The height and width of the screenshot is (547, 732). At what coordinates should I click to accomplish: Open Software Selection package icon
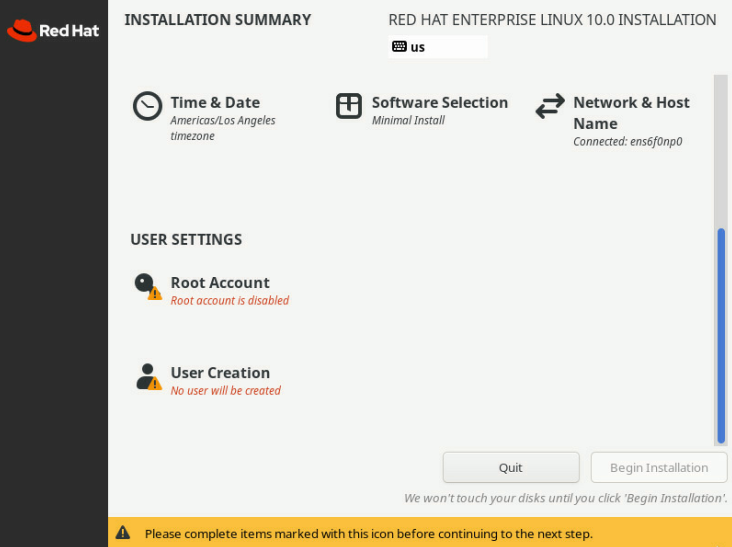click(x=349, y=106)
